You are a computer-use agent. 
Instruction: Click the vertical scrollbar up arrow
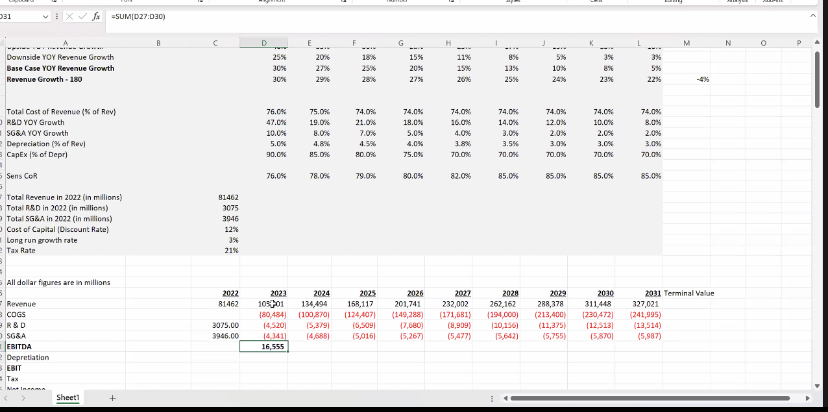pos(819,42)
